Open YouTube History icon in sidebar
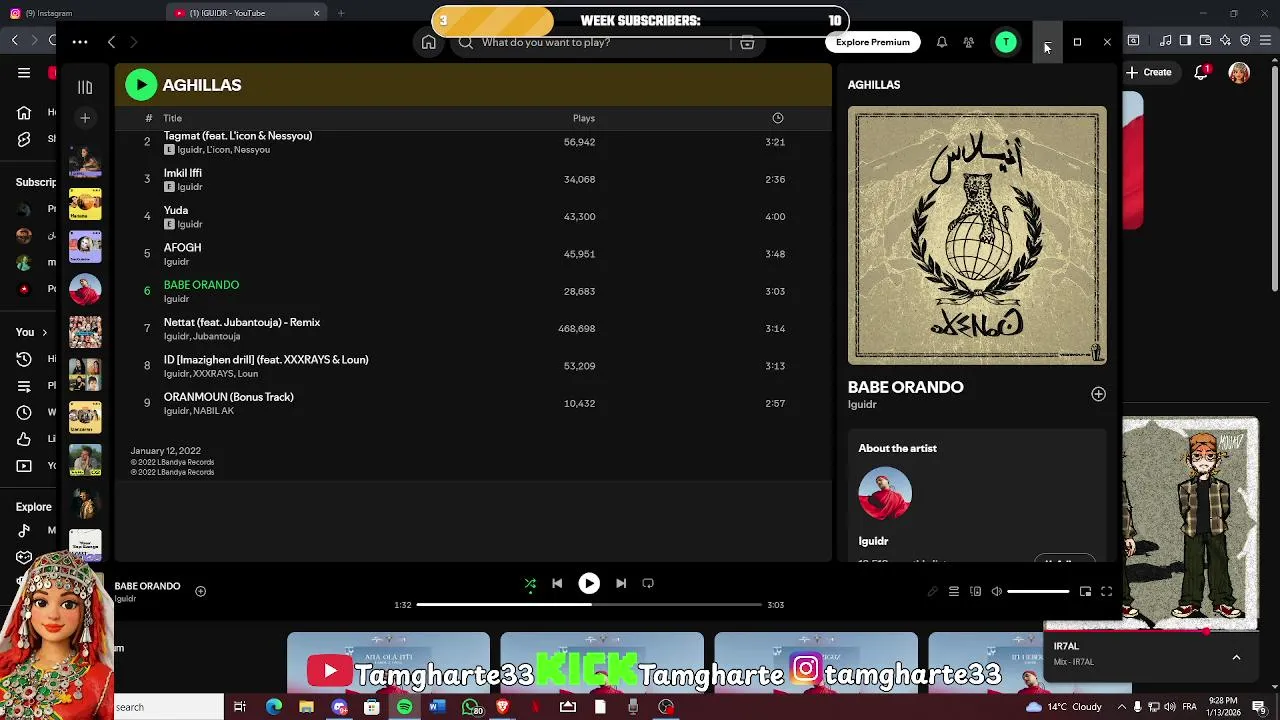Viewport: 1280px width, 720px height. click(24, 359)
